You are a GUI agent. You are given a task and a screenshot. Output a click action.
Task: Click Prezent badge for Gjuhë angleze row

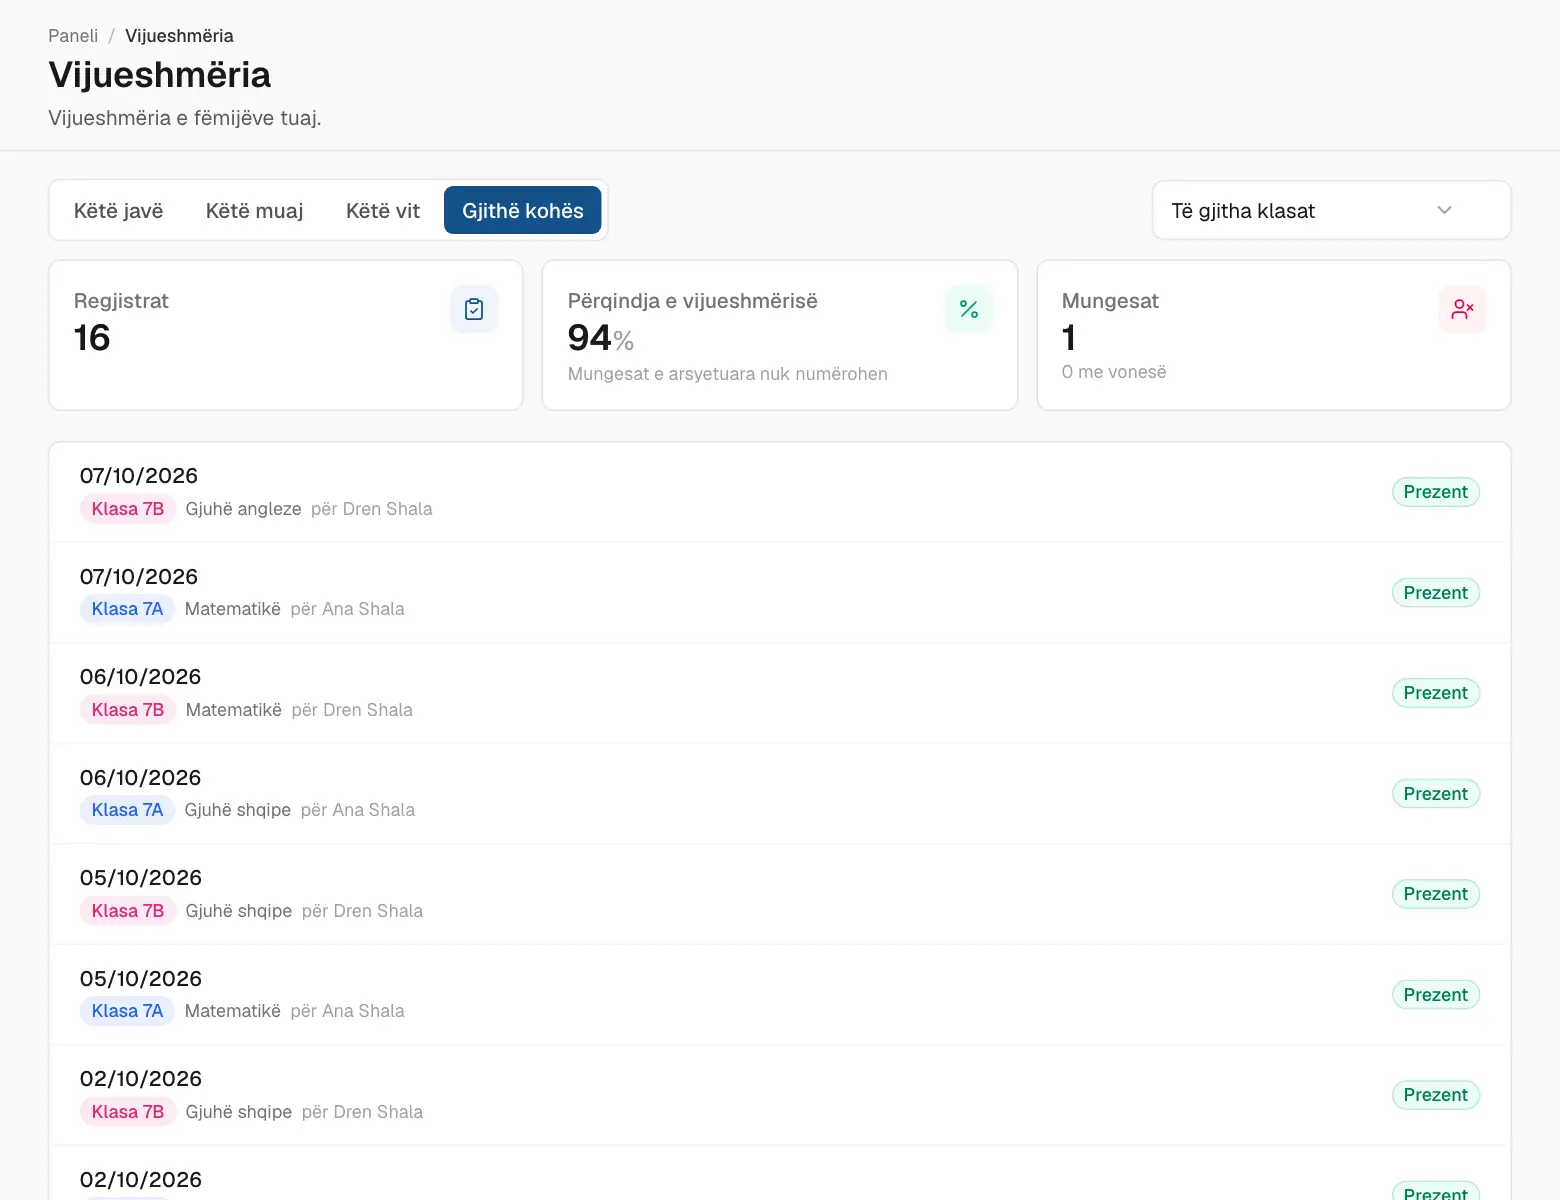click(1435, 492)
